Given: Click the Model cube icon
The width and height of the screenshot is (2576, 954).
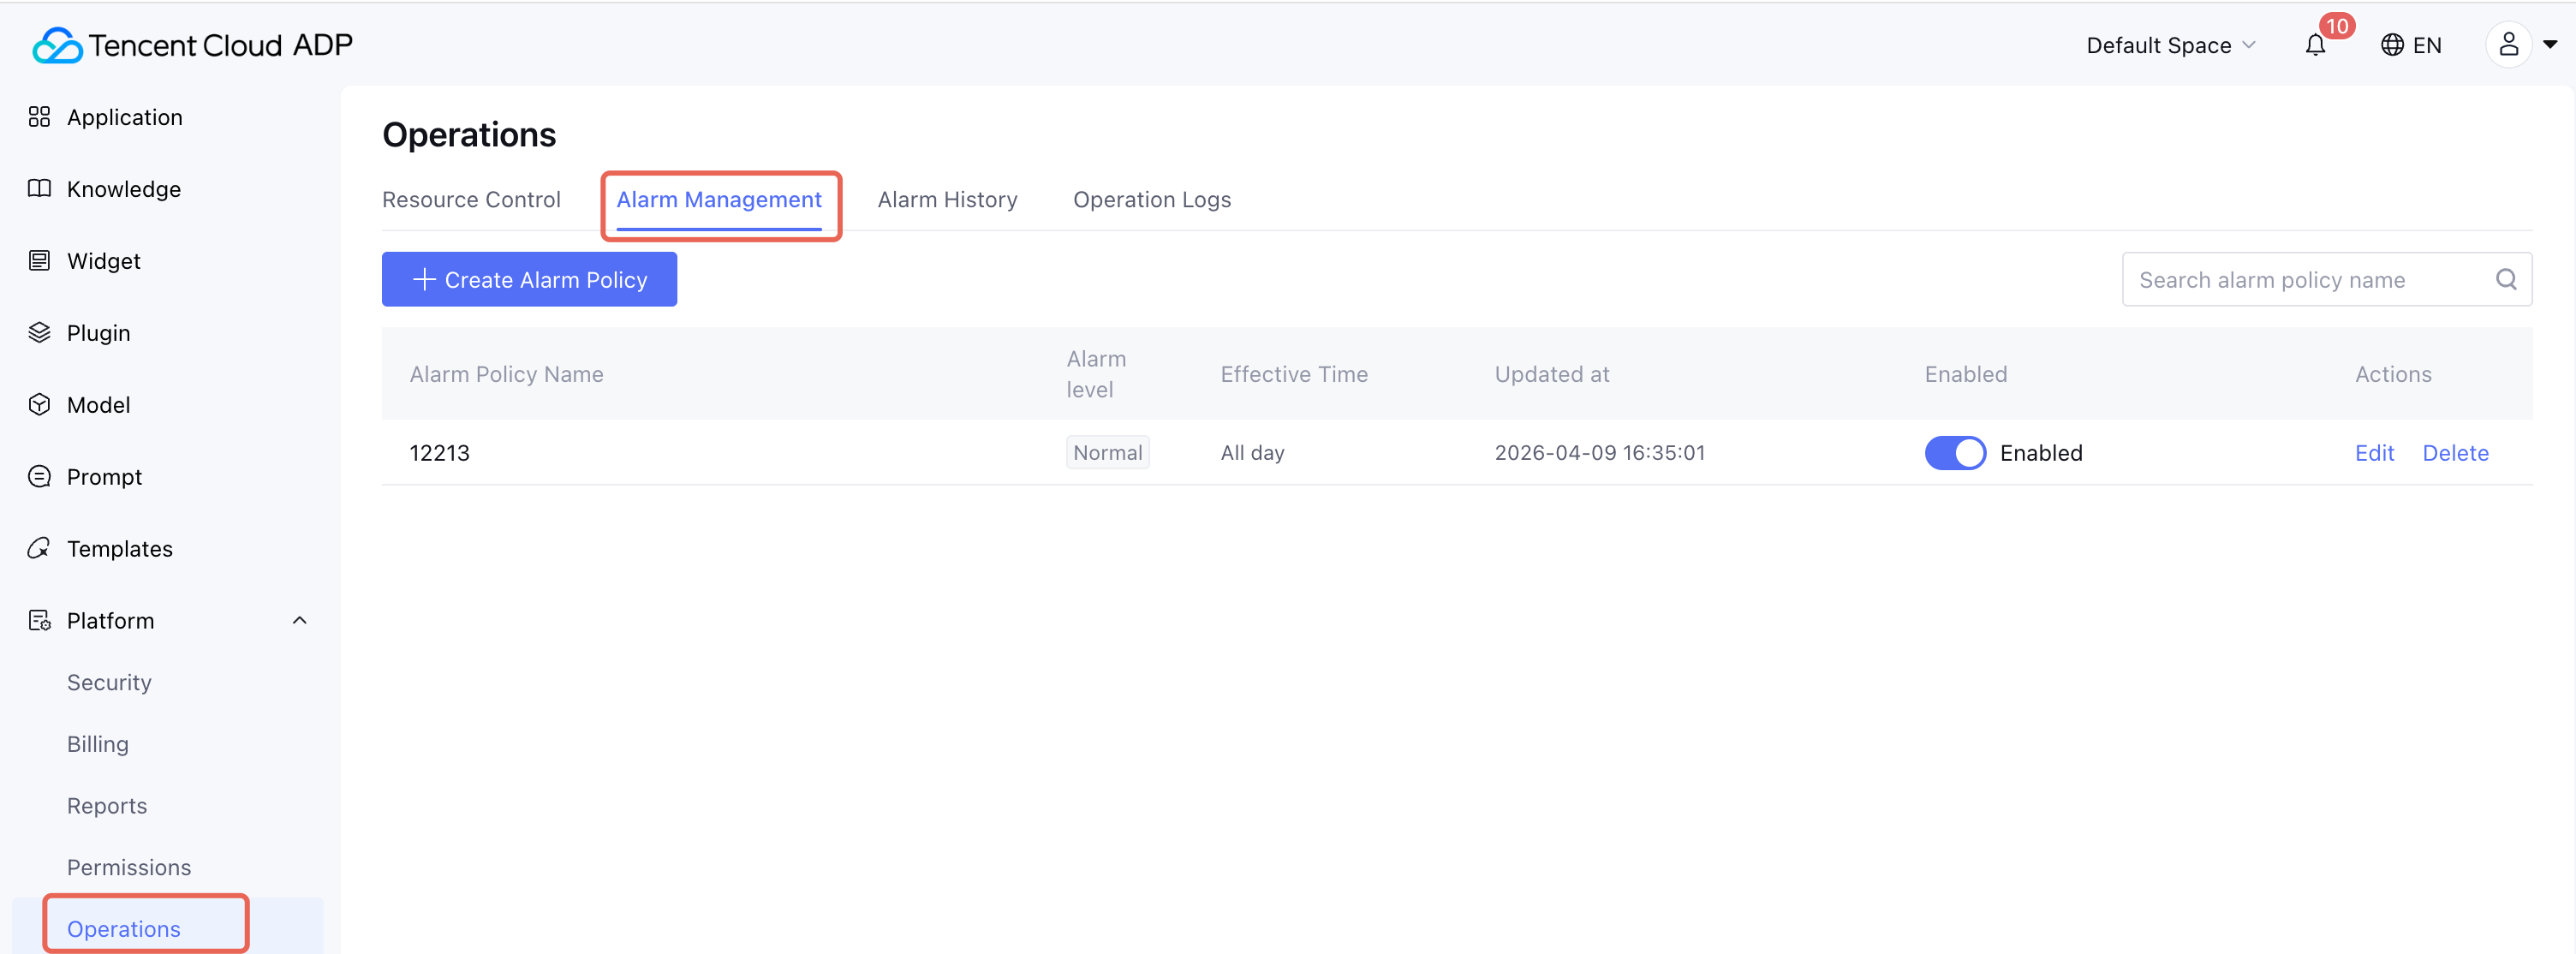Looking at the screenshot, I should [x=39, y=405].
